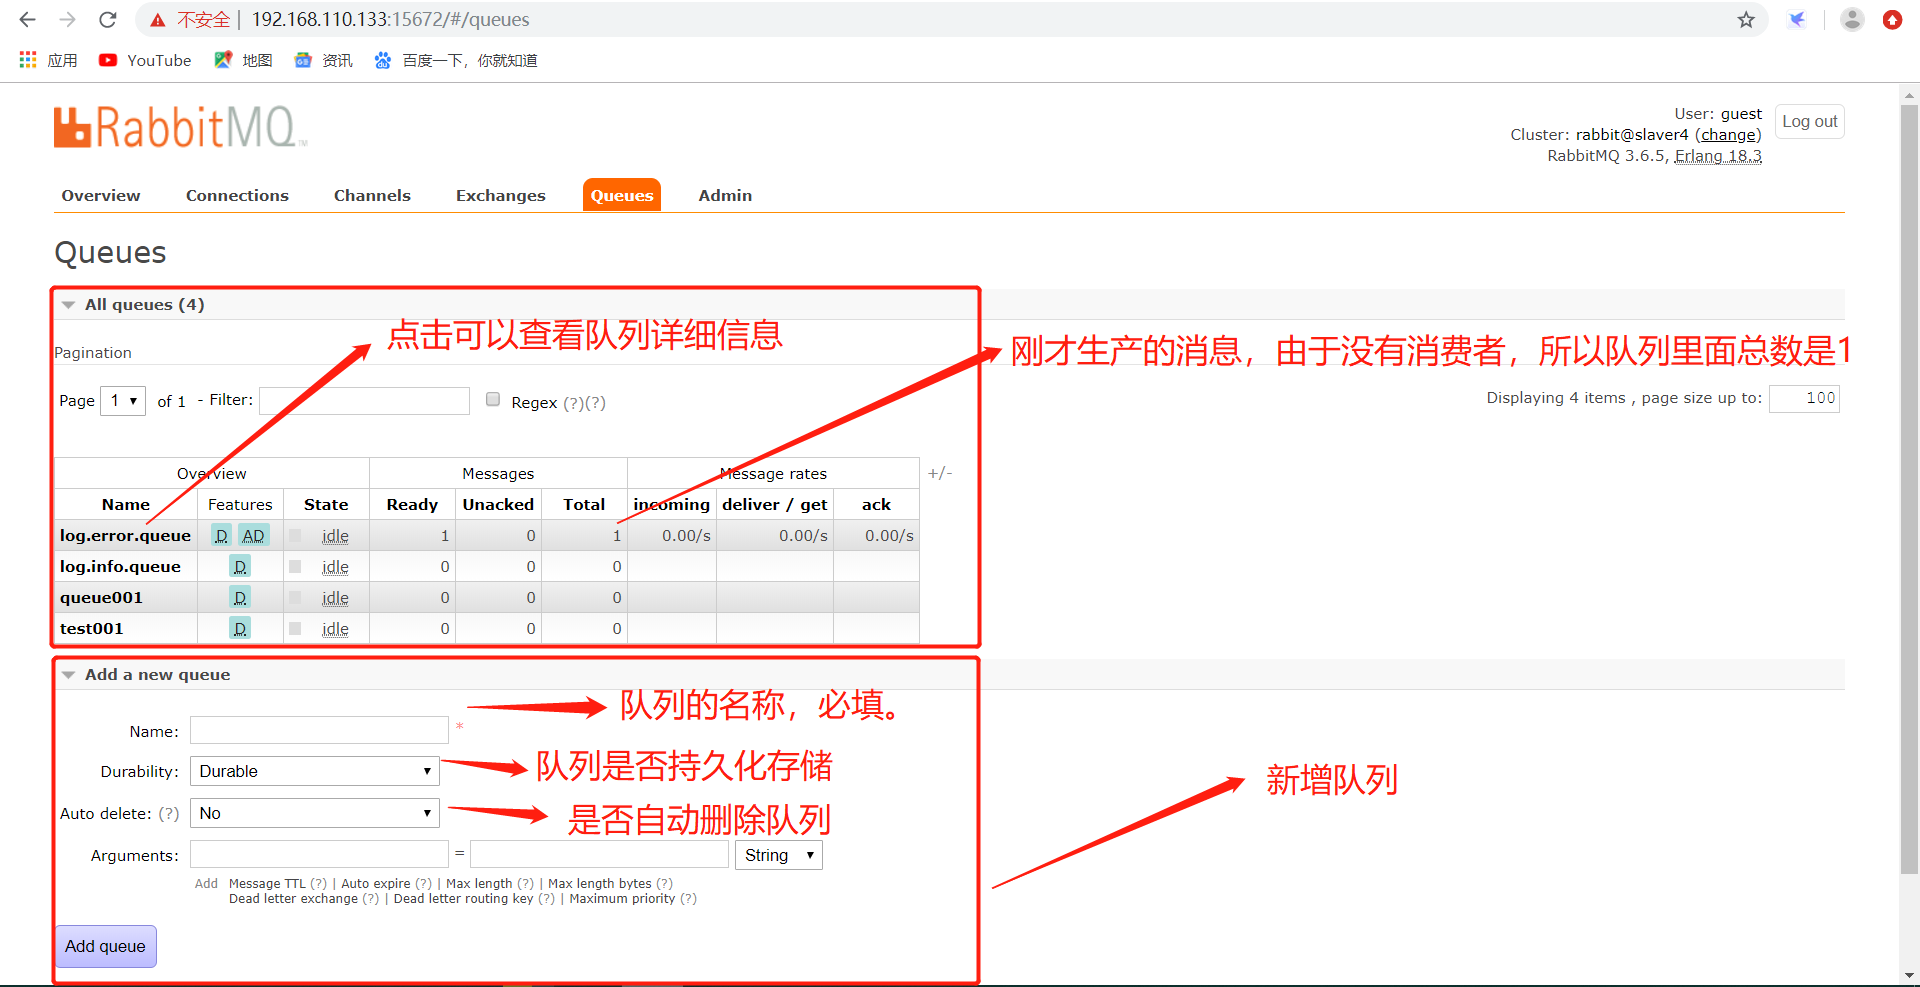Image resolution: width=1920 pixels, height=987 pixels.
Task: Open the queue001 details link
Action: tap(101, 598)
